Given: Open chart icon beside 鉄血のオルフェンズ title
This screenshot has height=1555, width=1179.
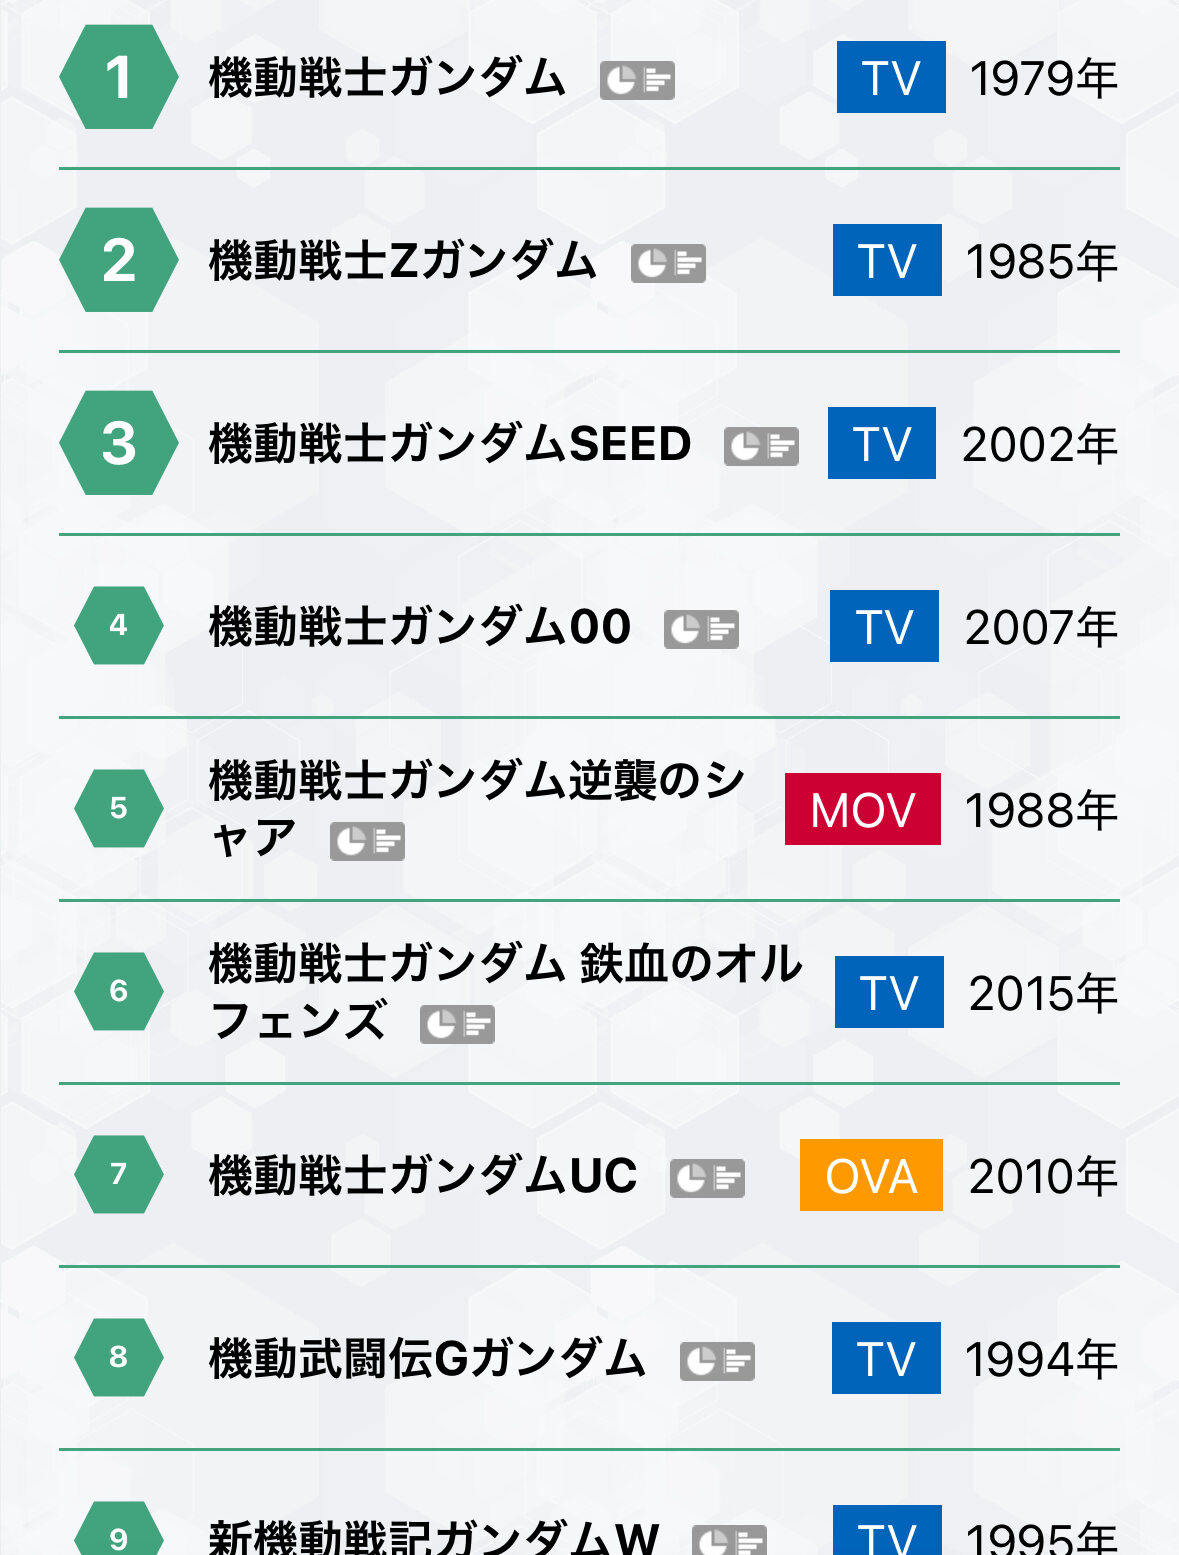Looking at the screenshot, I should point(457,1025).
